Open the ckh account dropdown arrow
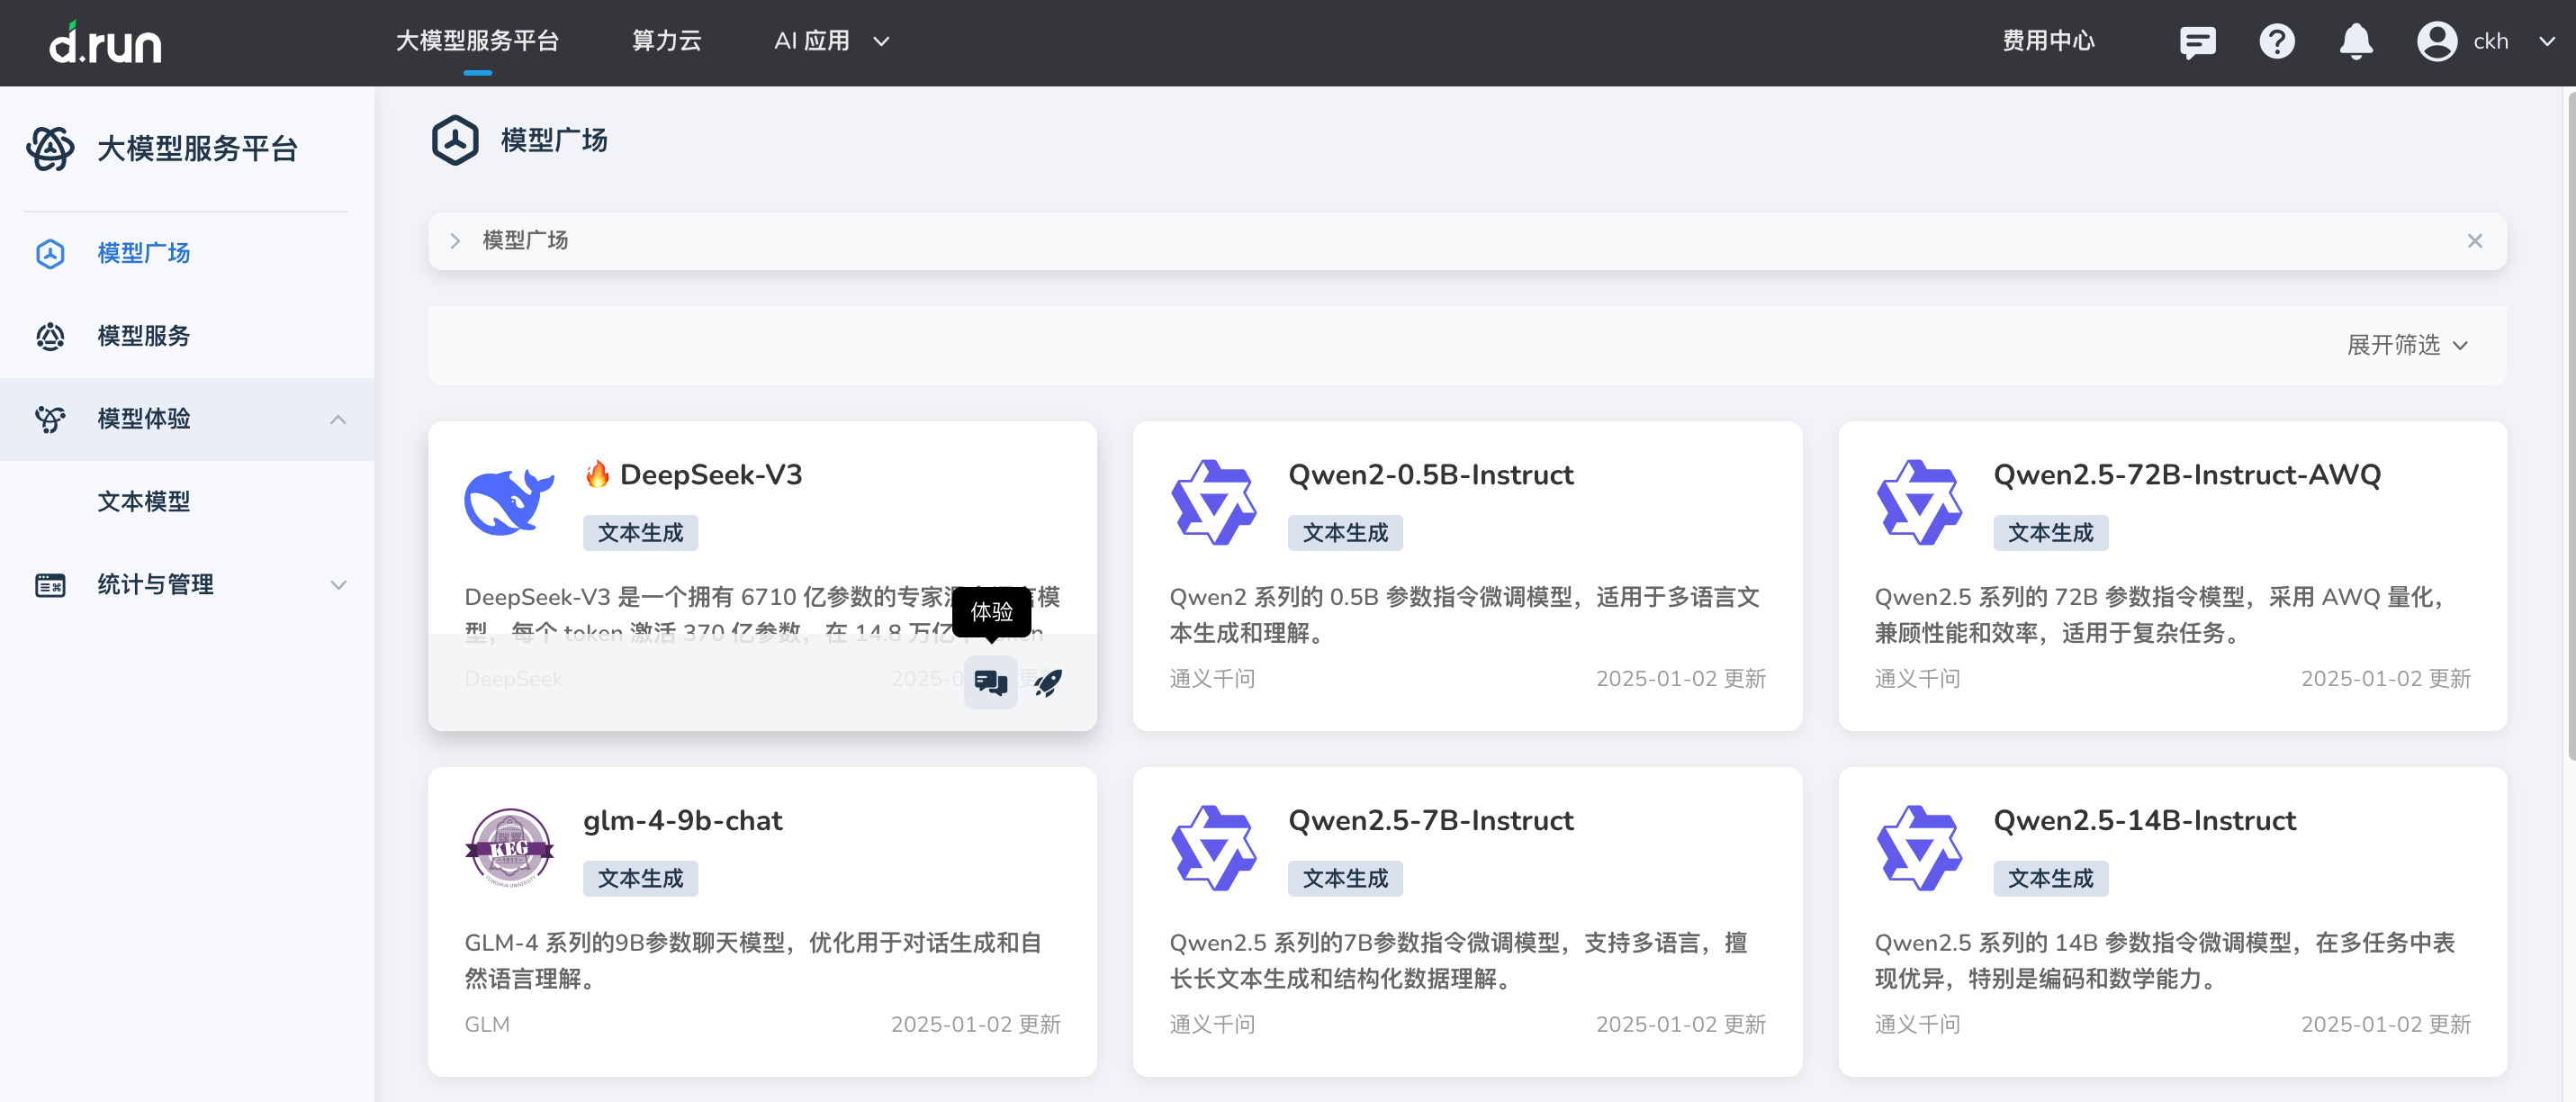The width and height of the screenshot is (2576, 1102). tap(2546, 42)
